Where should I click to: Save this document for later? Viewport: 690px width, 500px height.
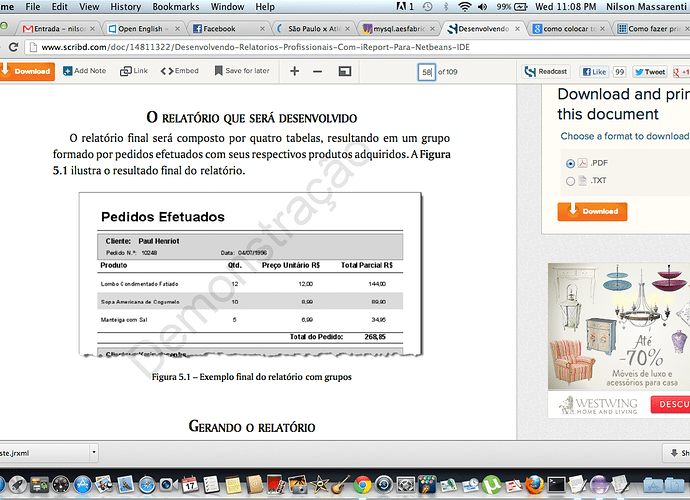point(242,71)
